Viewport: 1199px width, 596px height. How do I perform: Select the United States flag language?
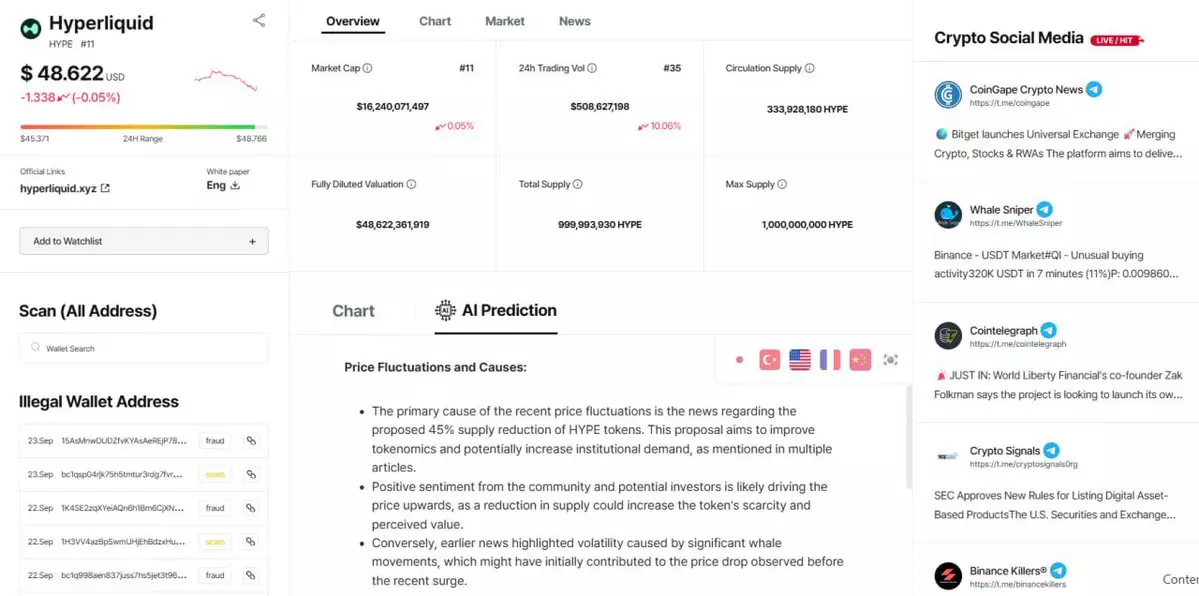tap(800, 360)
